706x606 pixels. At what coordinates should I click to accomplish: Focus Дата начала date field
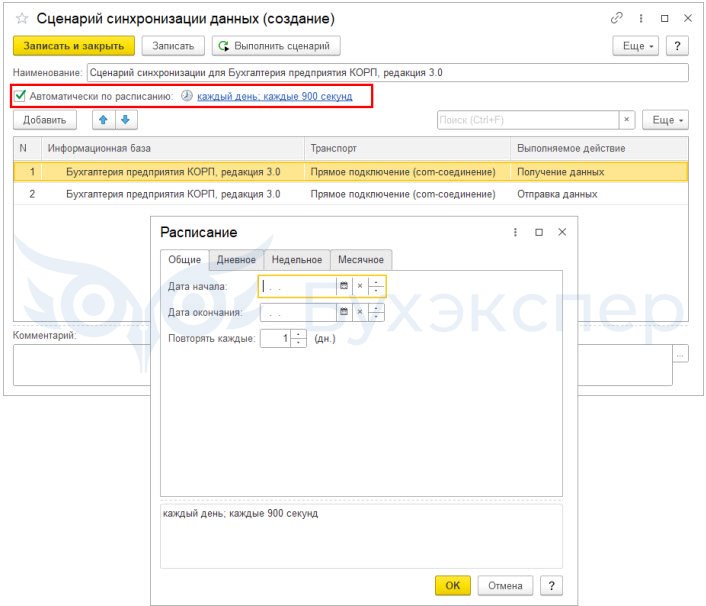click(298, 286)
